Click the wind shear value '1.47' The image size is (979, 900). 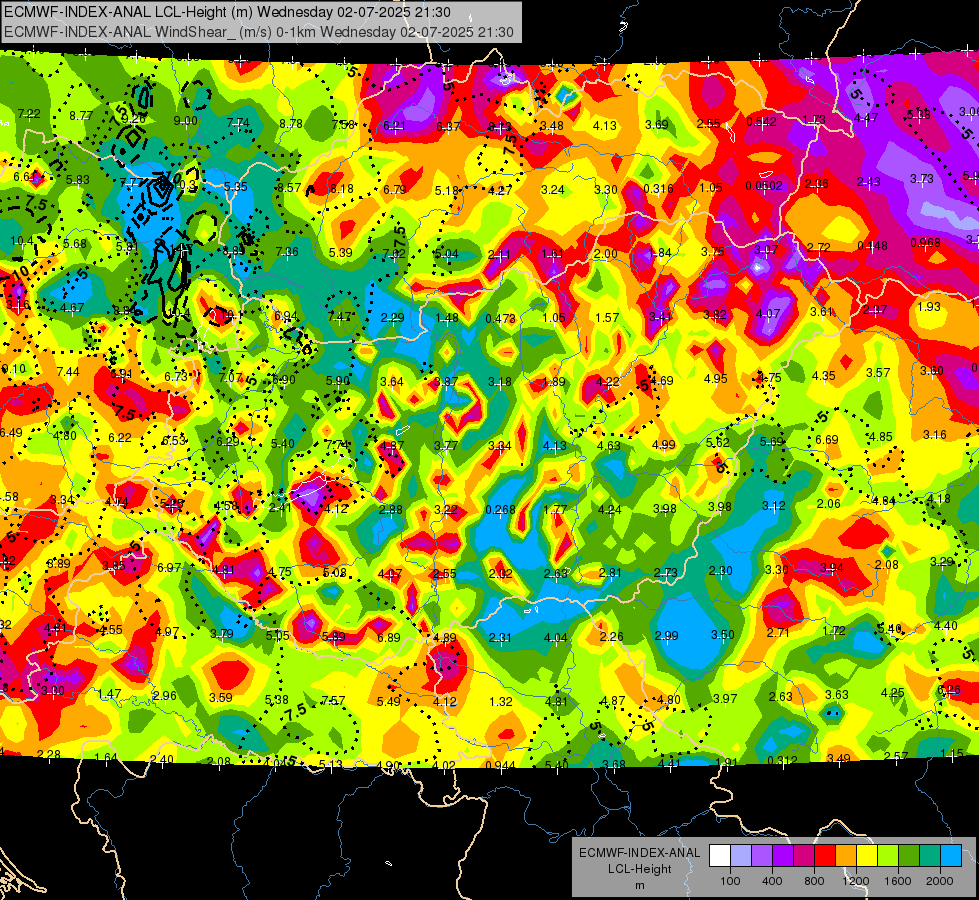point(109,694)
